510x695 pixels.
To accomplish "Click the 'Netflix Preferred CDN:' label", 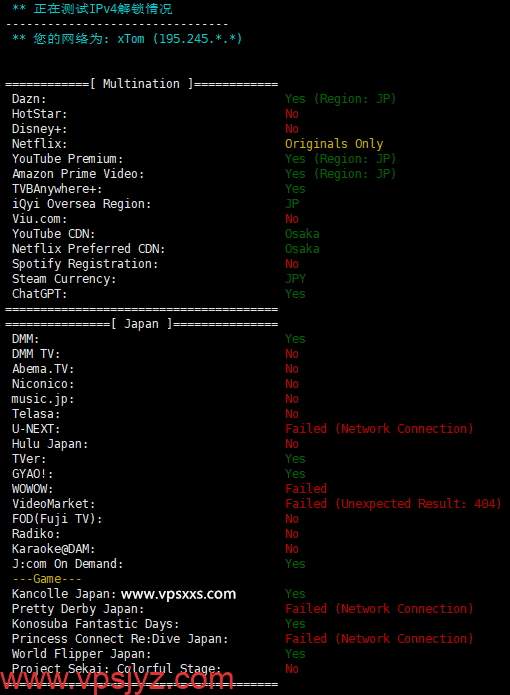I will click(89, 249).
